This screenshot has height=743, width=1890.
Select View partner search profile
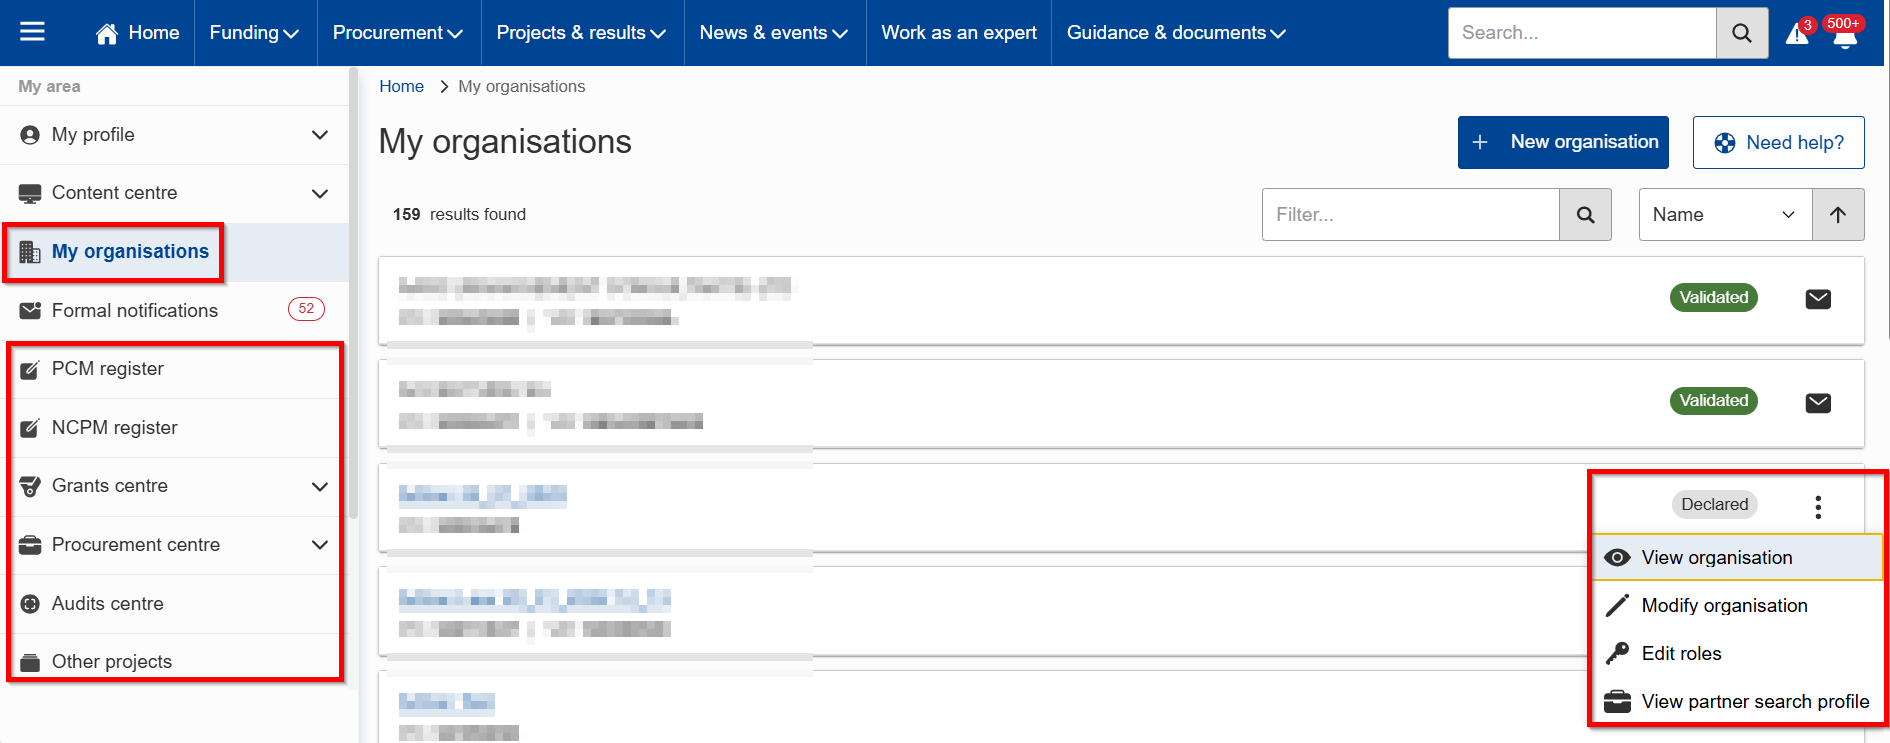click(x=1737, y=702)
